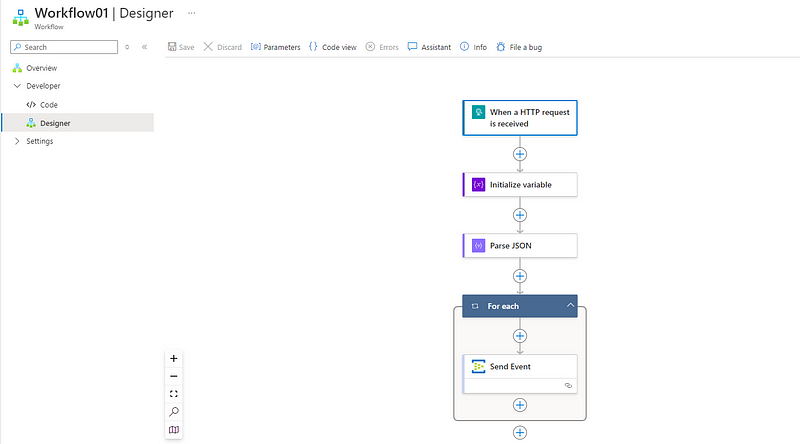Select the For each loop header

click(520, 306)
